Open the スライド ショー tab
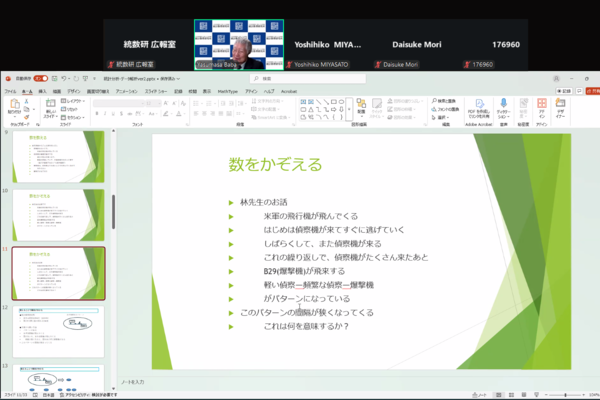Image resolution: width=600 pixels, height=400 pixels. coord(156,91)
